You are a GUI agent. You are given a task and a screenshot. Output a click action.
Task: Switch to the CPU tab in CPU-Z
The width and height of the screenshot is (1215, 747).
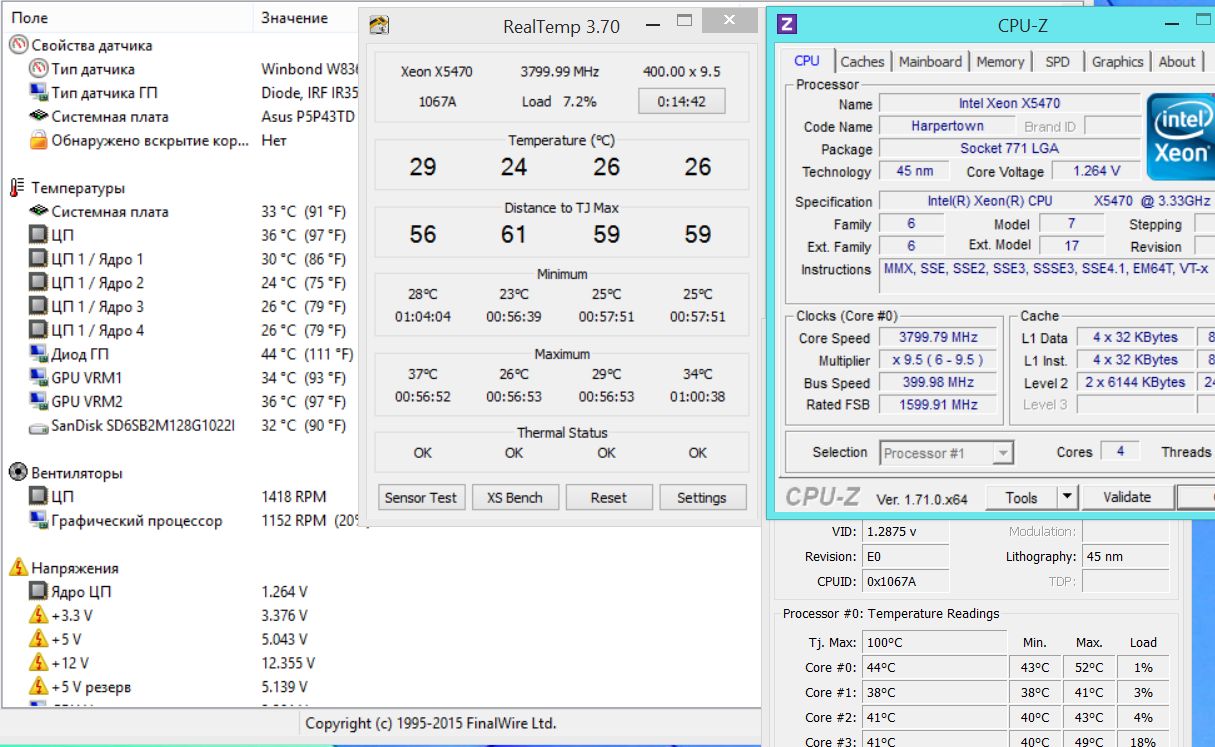pyautogui.click(x=807, y=61)
